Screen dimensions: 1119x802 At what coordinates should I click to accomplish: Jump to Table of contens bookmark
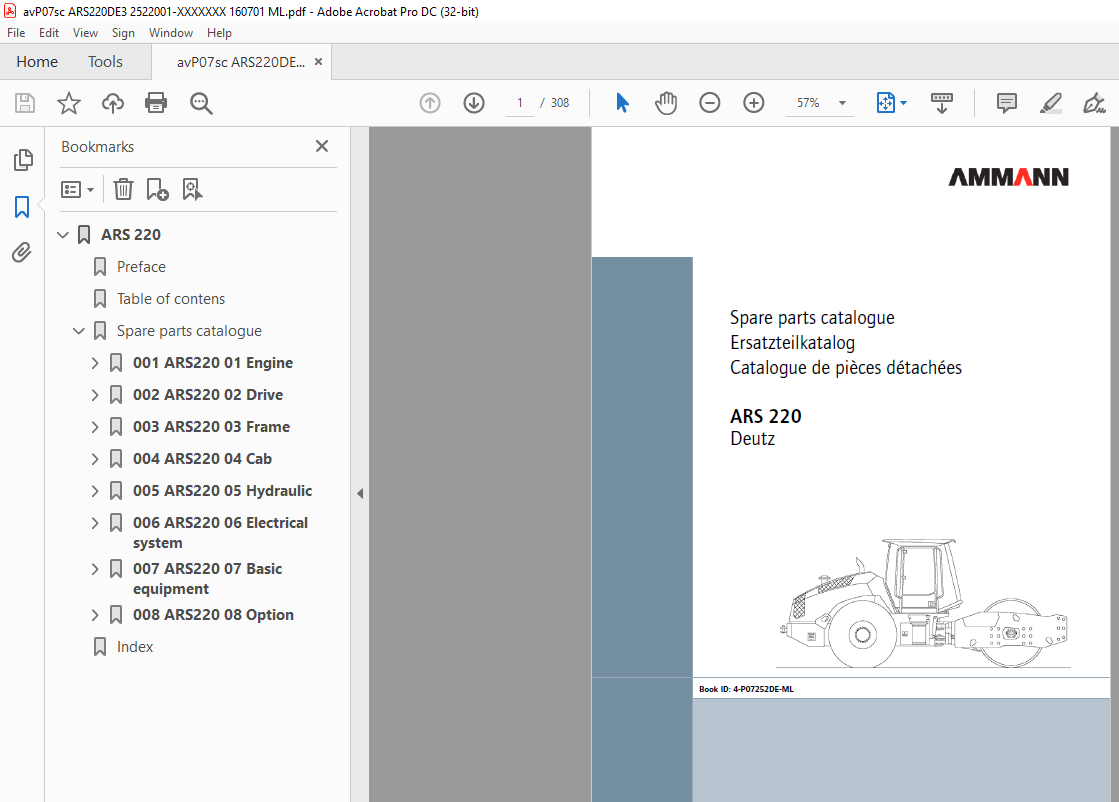pyautogui.click(x=171, y=299)
